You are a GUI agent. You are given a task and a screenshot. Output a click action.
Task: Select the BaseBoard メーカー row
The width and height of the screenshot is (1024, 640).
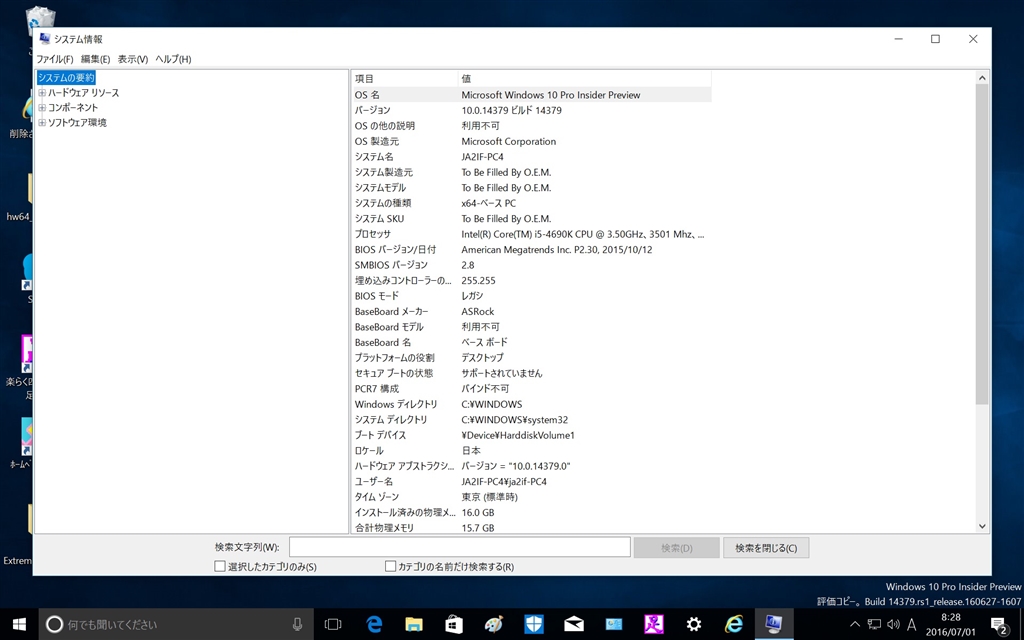pos(532,312)
